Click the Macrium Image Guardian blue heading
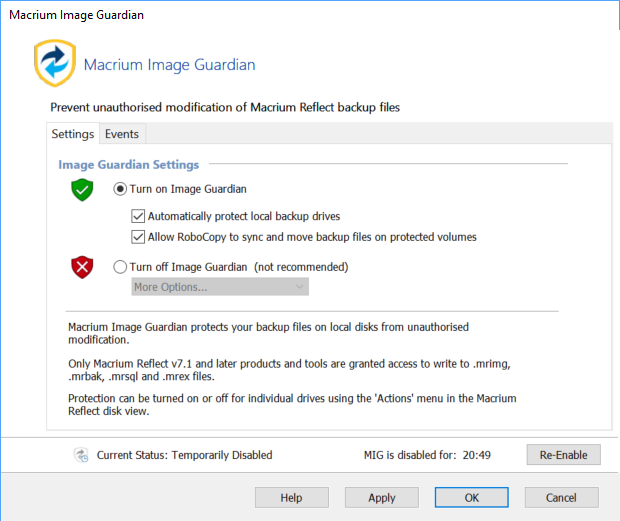Screen dimensions: 620x521 click(170, 65)
